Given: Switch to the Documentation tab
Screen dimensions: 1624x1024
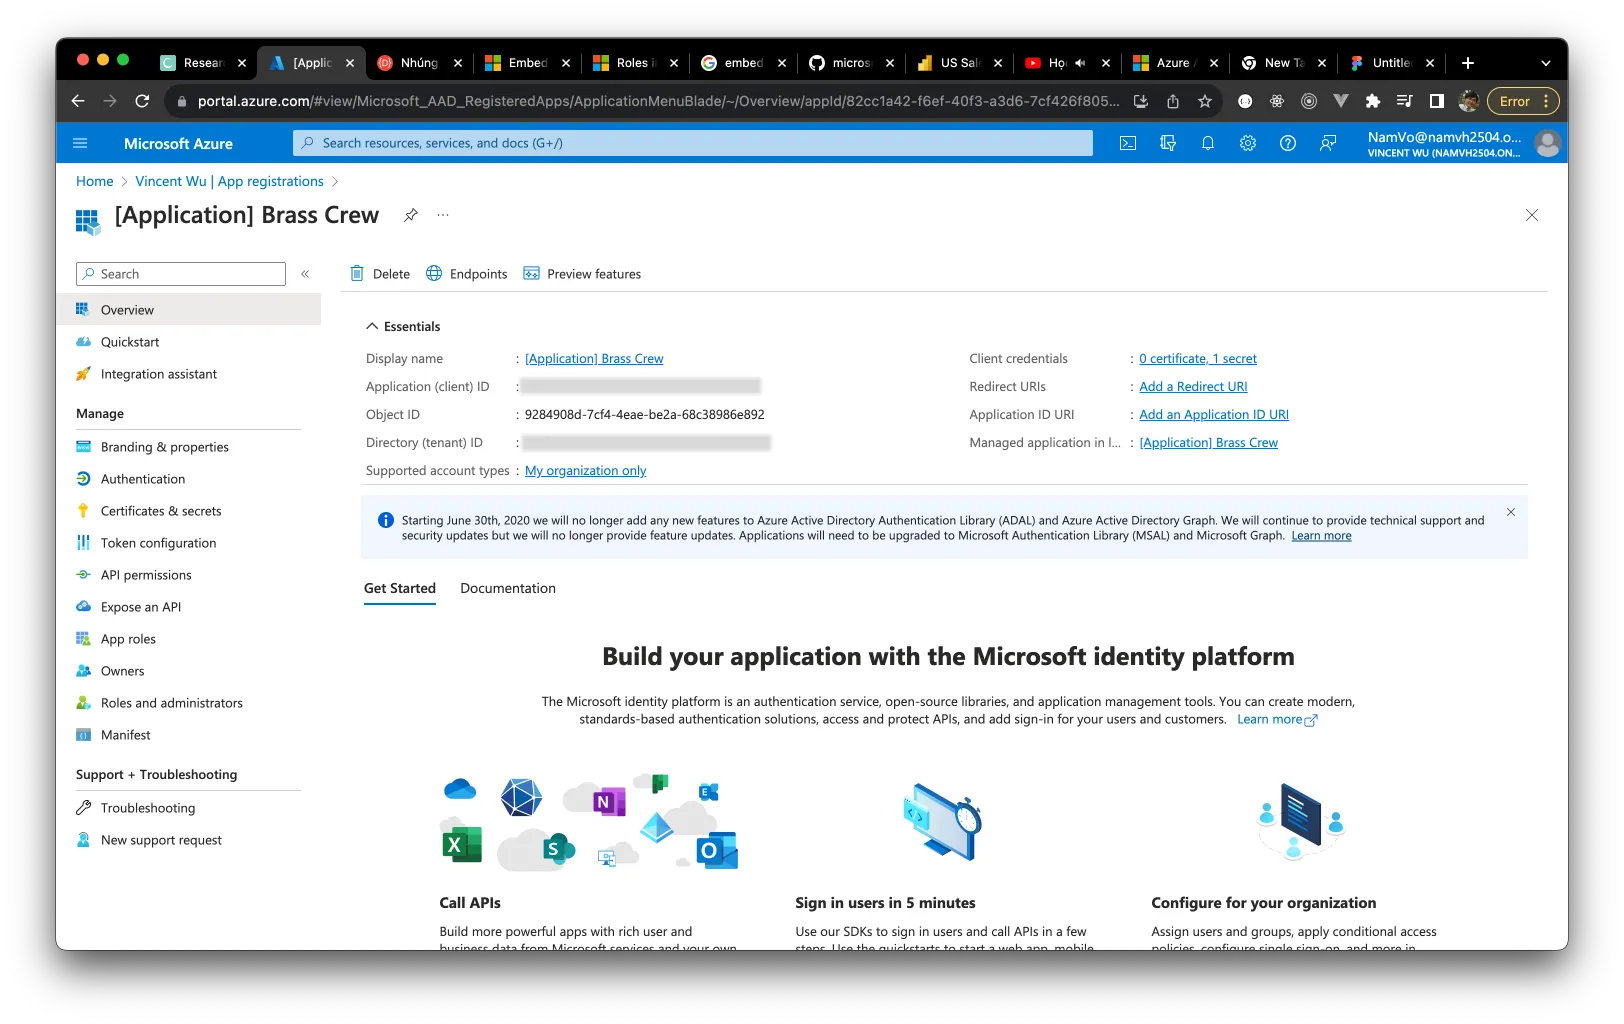Looking at the screenshot, I should click(507, 588).
